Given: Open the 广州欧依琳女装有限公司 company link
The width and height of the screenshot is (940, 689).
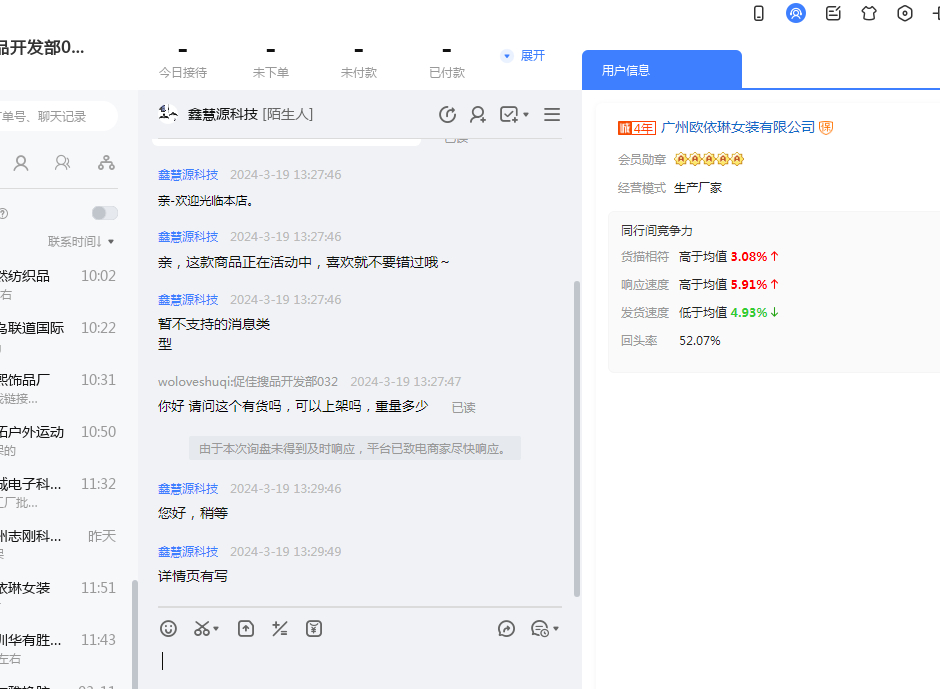Looking at the screenshot, I should coord(738,127).
